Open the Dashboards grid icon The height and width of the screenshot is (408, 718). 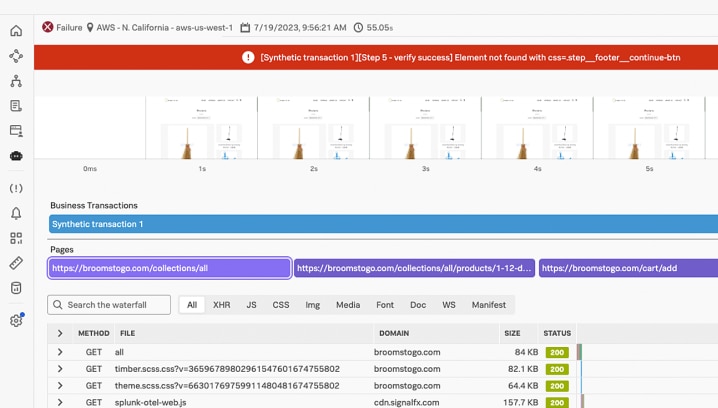[16, 239]
